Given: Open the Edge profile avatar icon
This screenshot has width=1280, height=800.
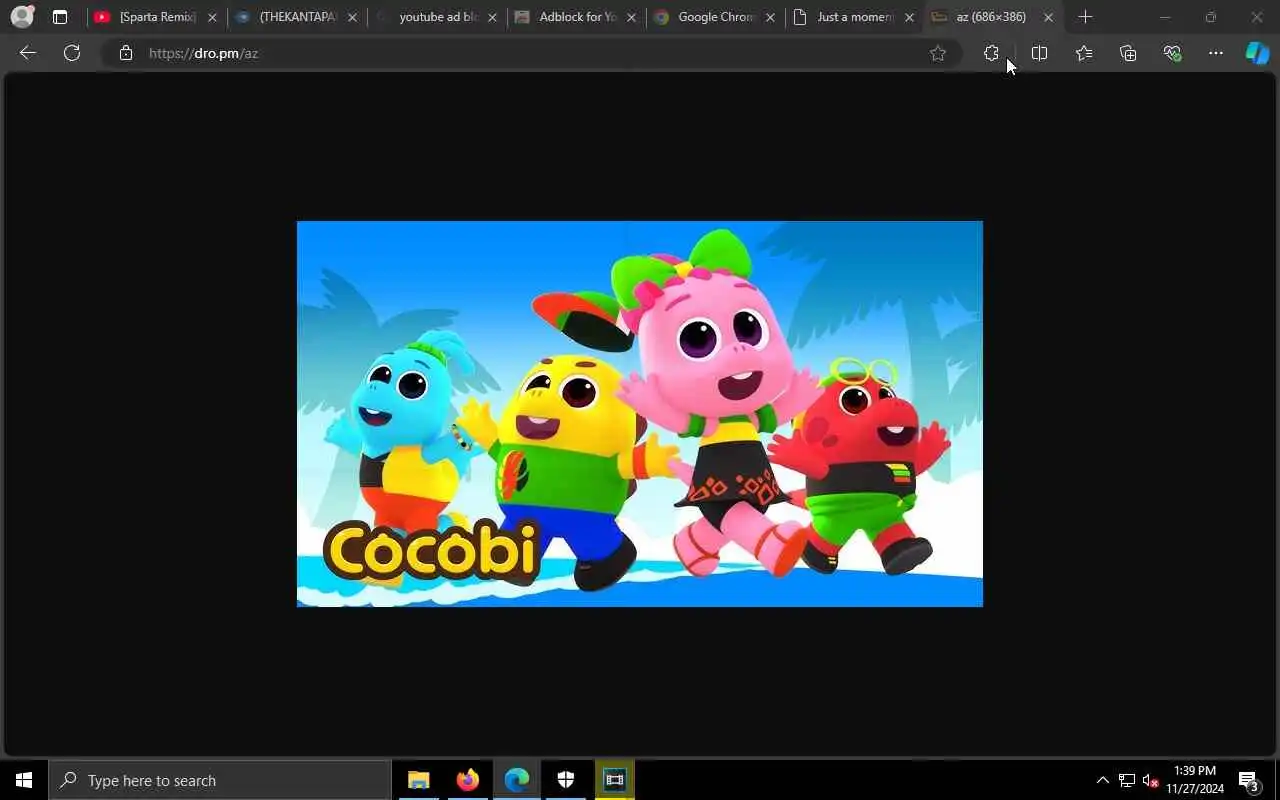Looking at the screenshot, I should (22, 17).
